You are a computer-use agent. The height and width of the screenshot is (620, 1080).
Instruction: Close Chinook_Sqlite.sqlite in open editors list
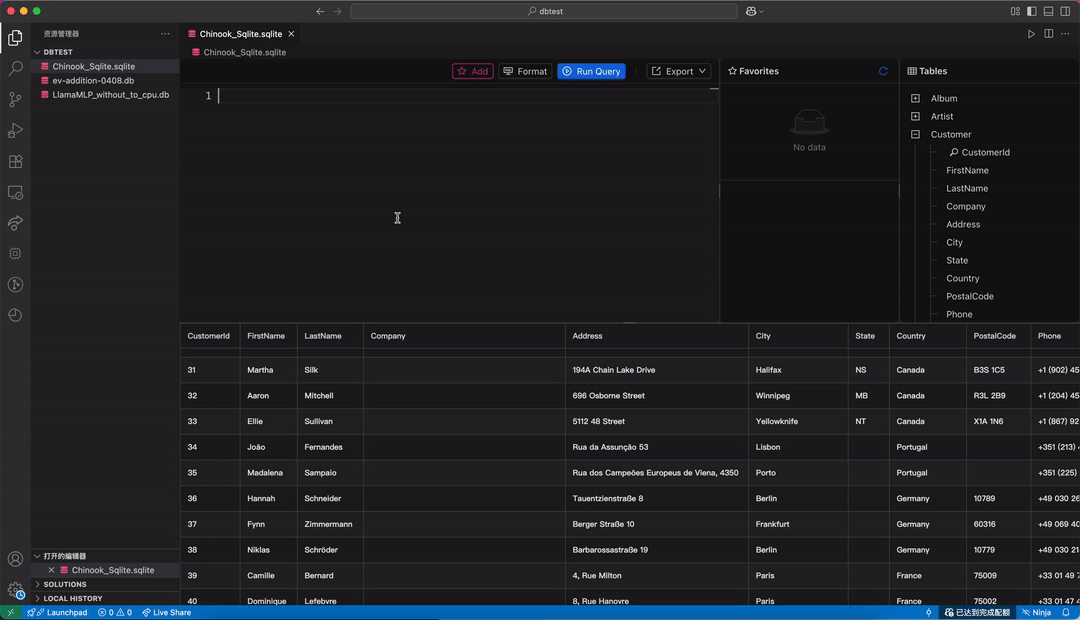coord(51,570)
